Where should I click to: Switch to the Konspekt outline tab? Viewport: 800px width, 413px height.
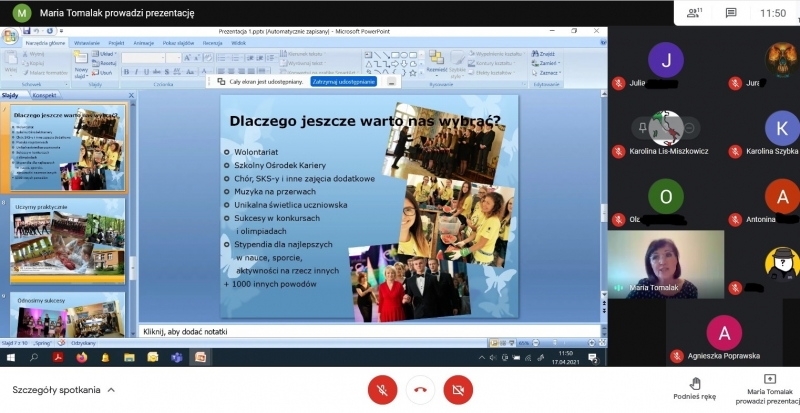click(44, 95)
